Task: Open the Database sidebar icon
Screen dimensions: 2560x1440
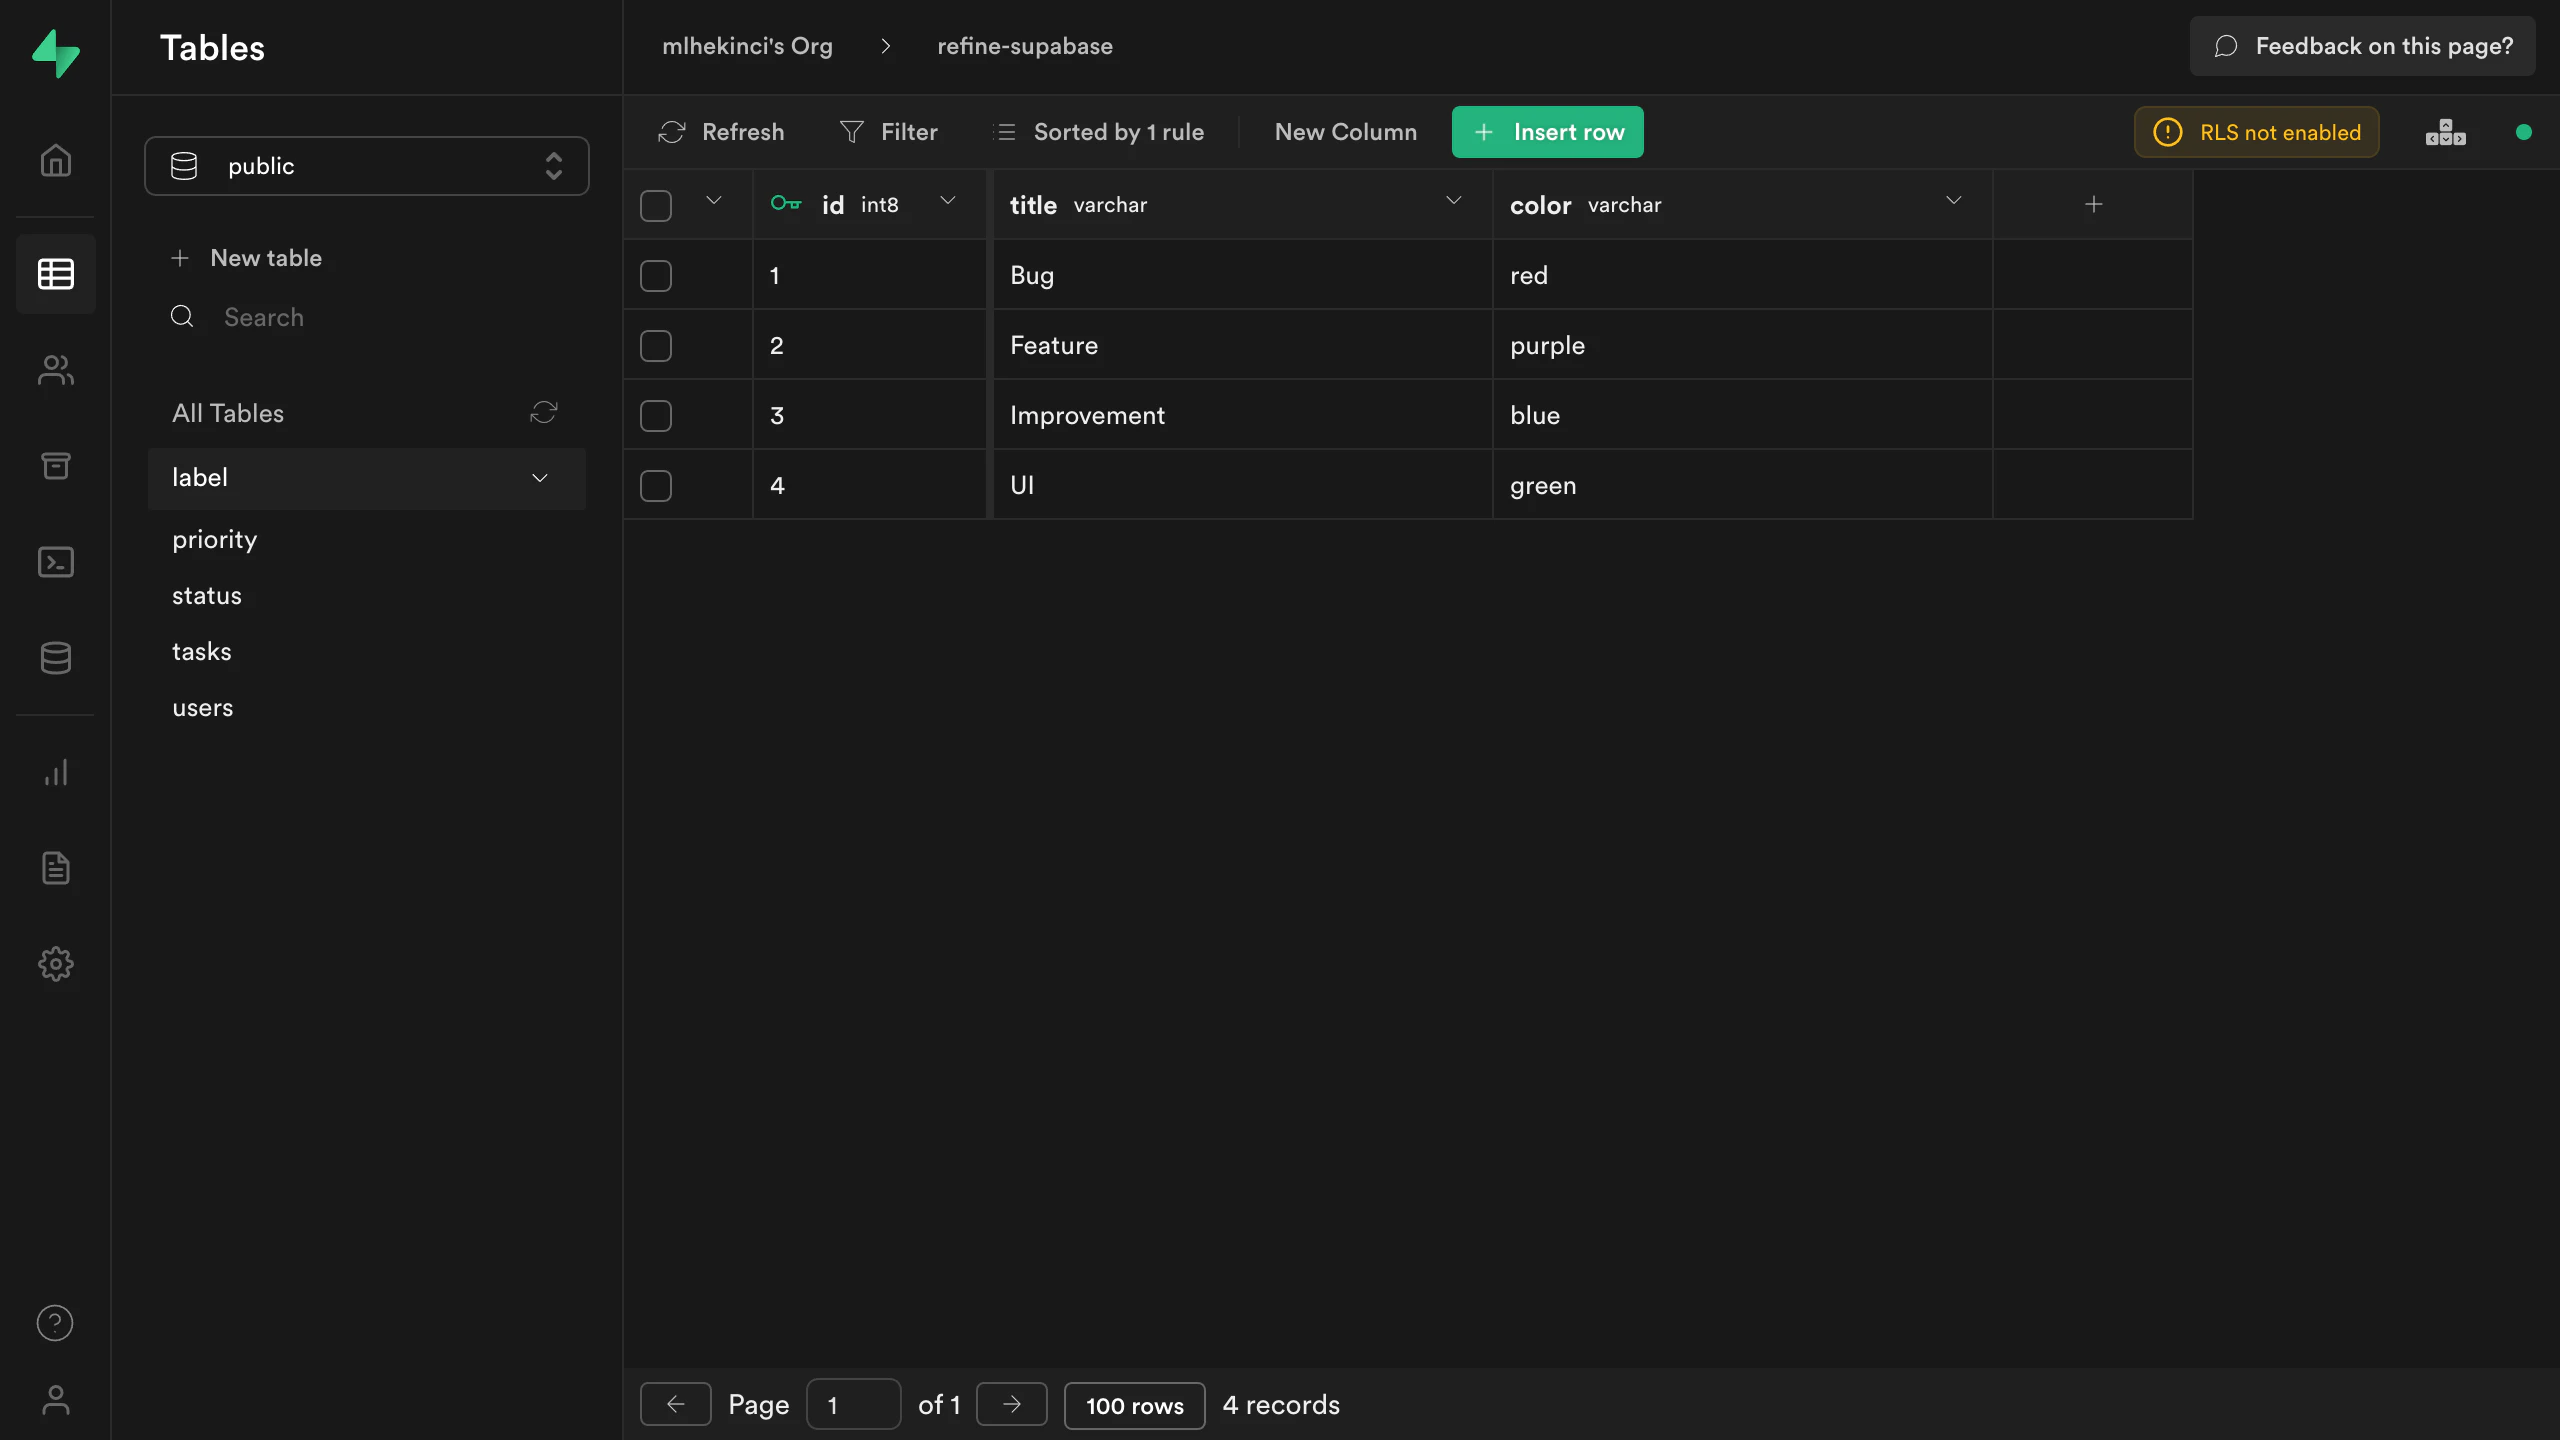Action: pos(55,658)
